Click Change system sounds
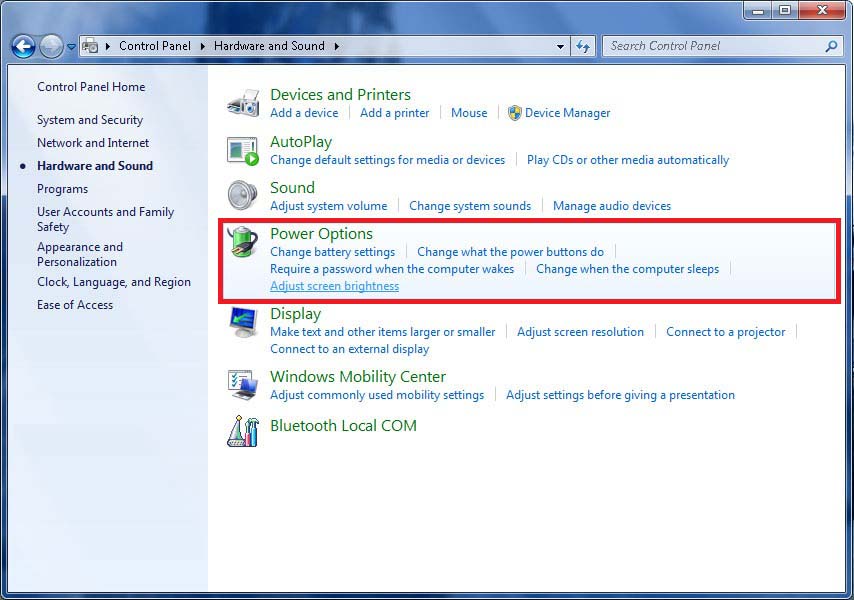854x600 pixels. tap(470, 206)
